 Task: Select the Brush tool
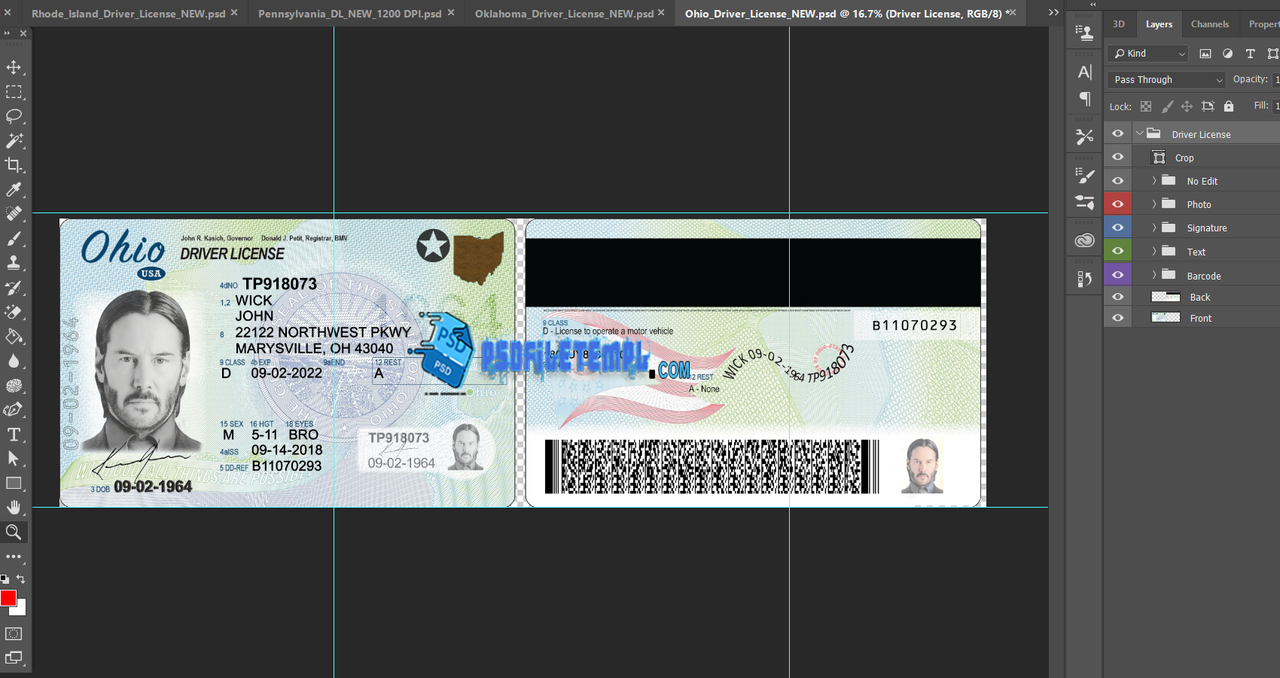pyautogui.click(x=14, y=239)
